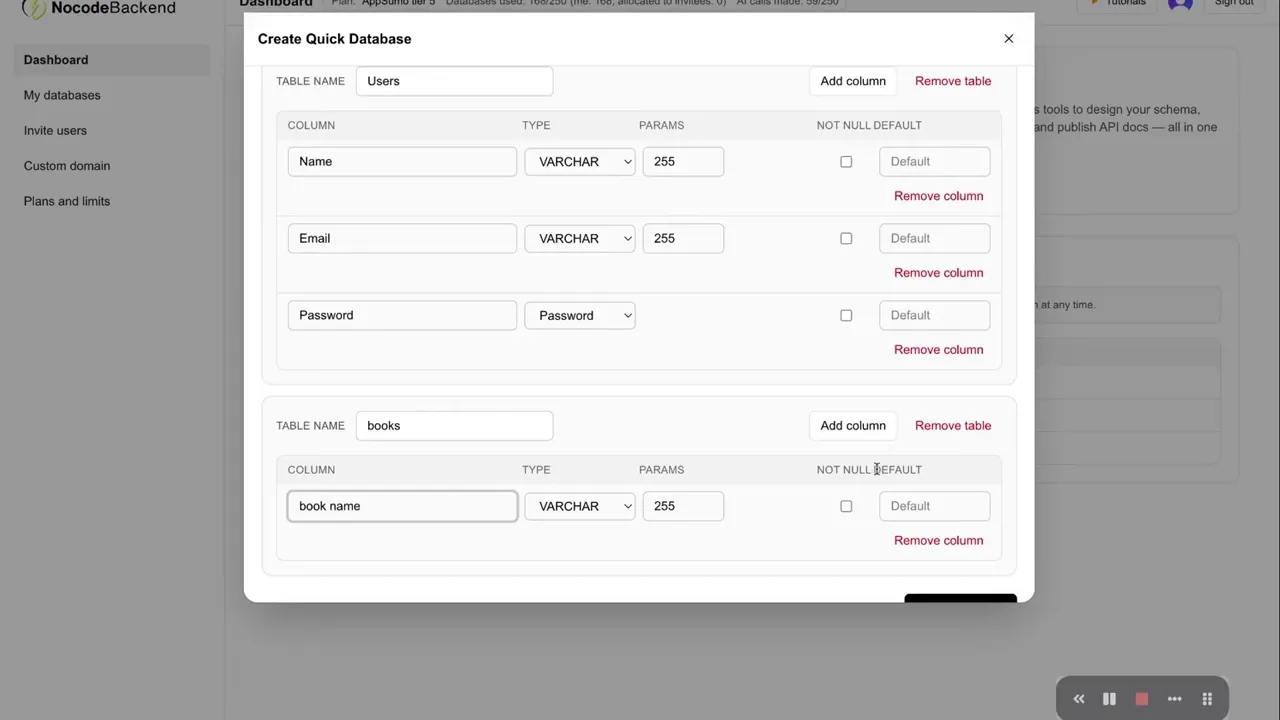
Task: Enable NOT NULL for the Name column
Action: [x=846, y=162]
